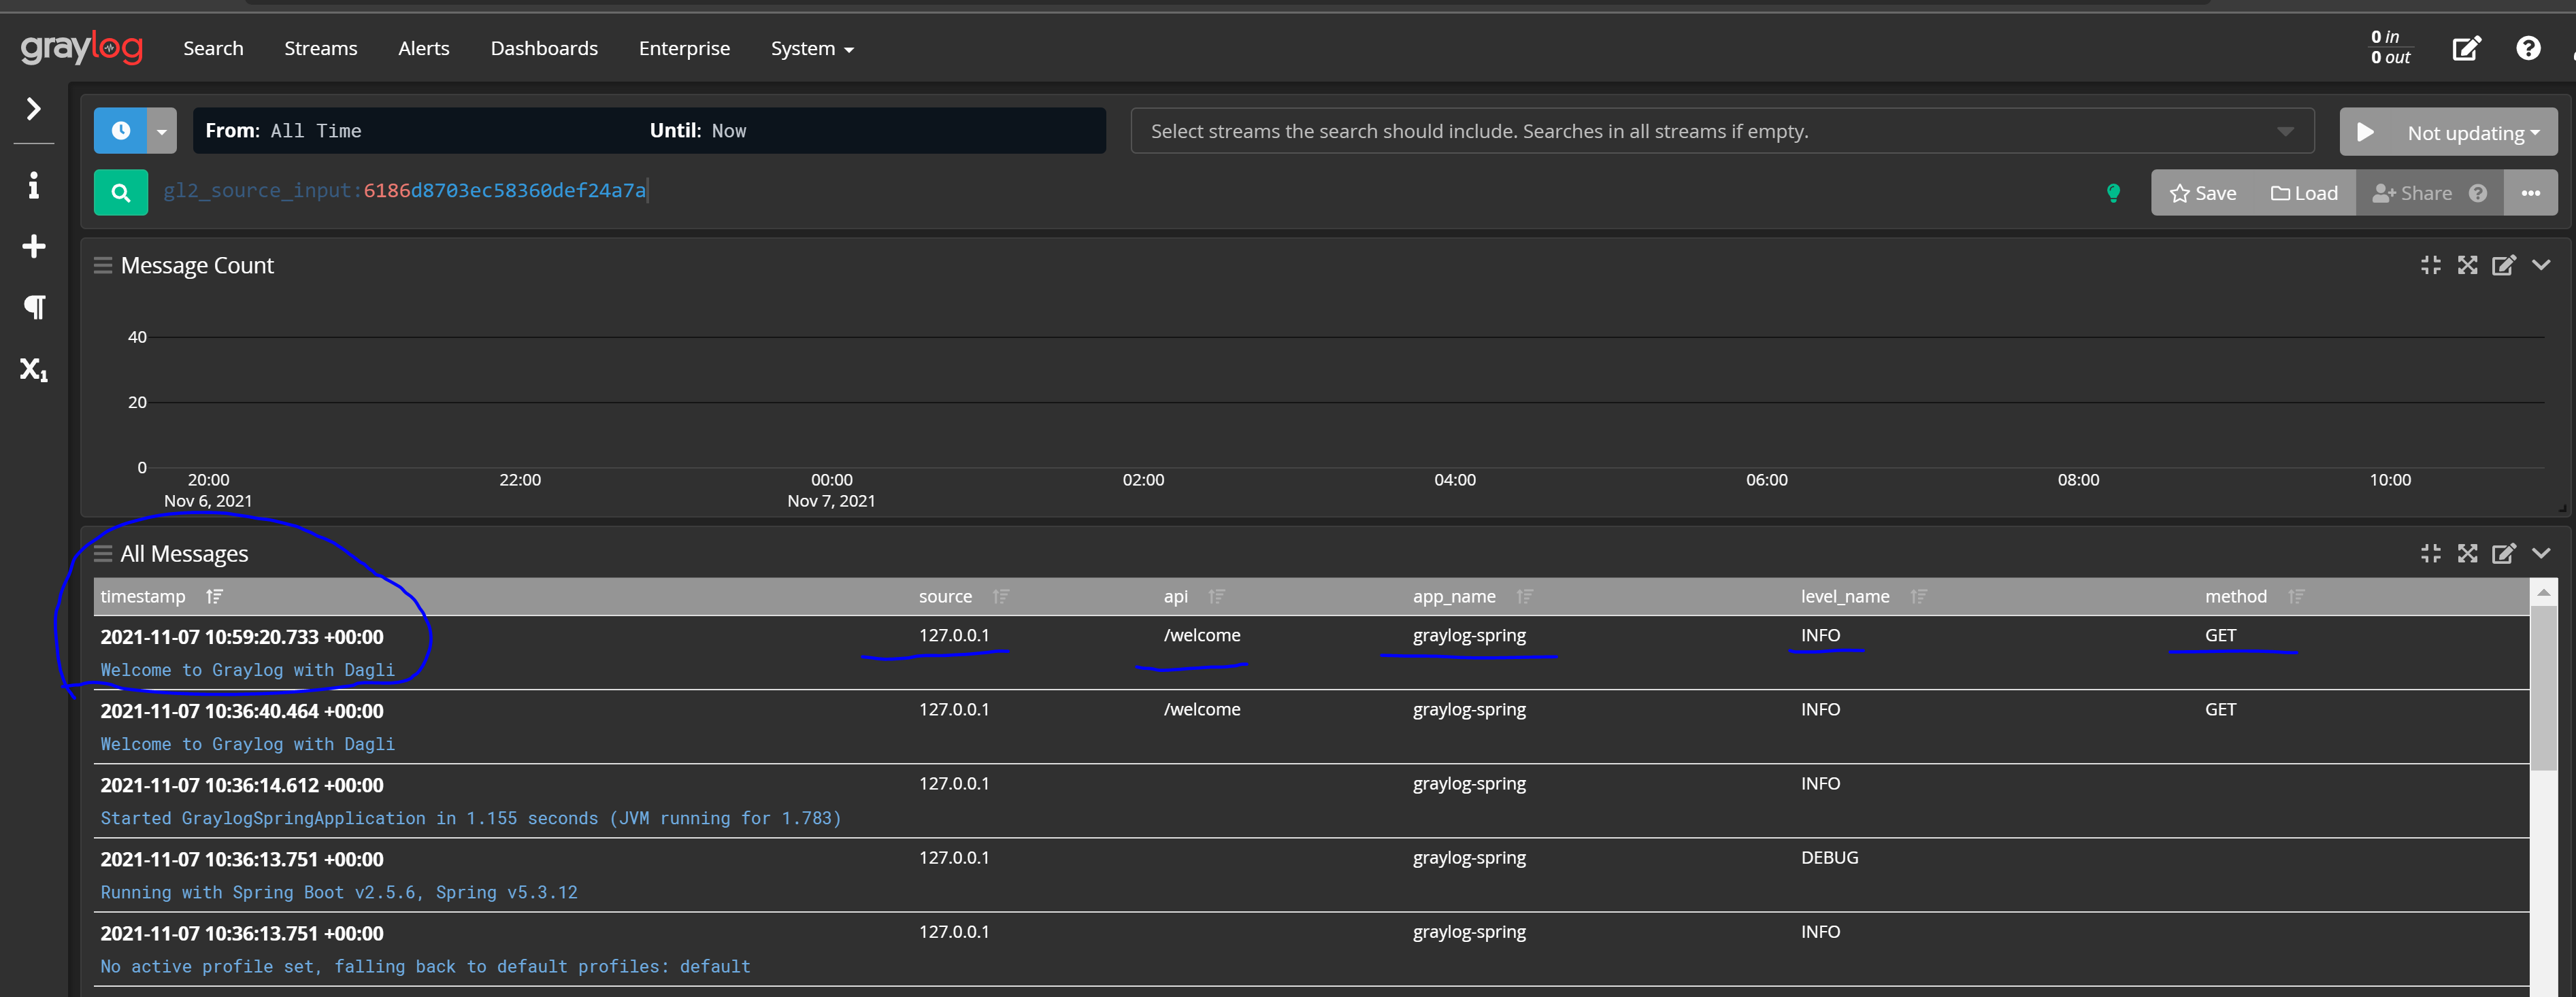
Task: Click the sidebar plus create icon
Action: 33,246
